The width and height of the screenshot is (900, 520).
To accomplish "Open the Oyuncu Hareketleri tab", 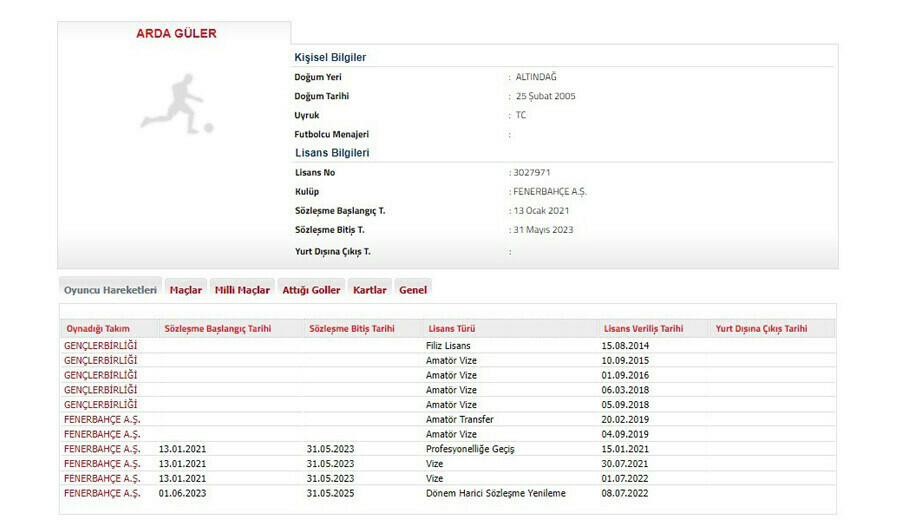I will 110,290.
